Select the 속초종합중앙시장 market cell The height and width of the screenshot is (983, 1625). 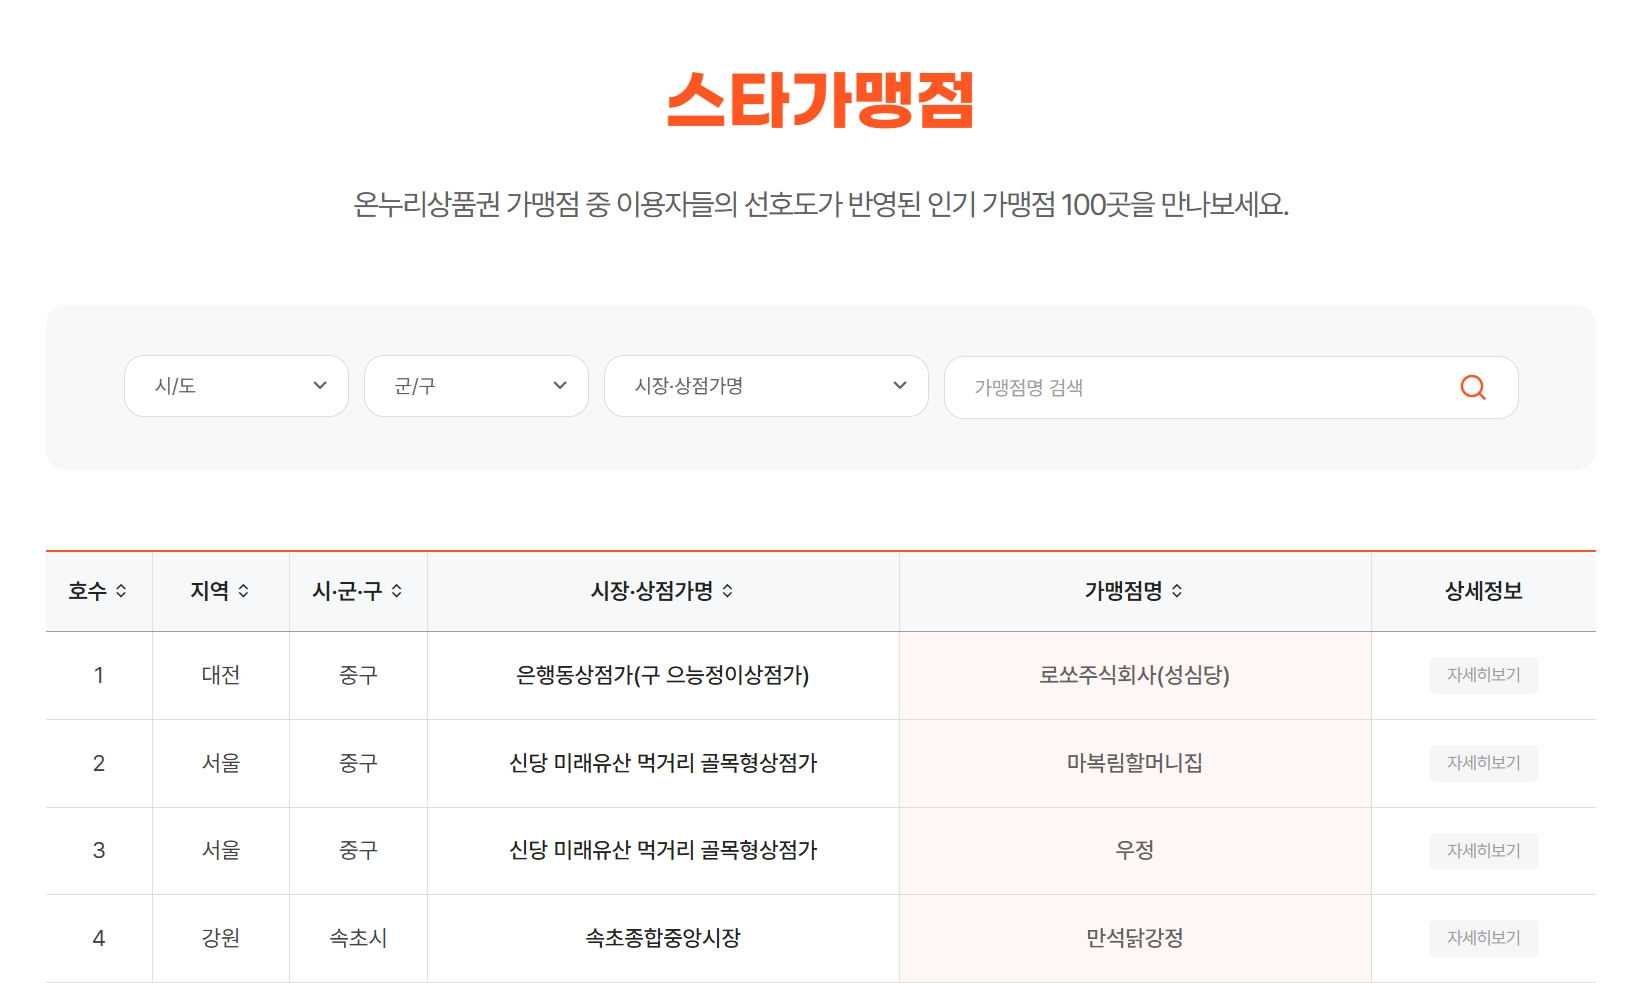662,938
